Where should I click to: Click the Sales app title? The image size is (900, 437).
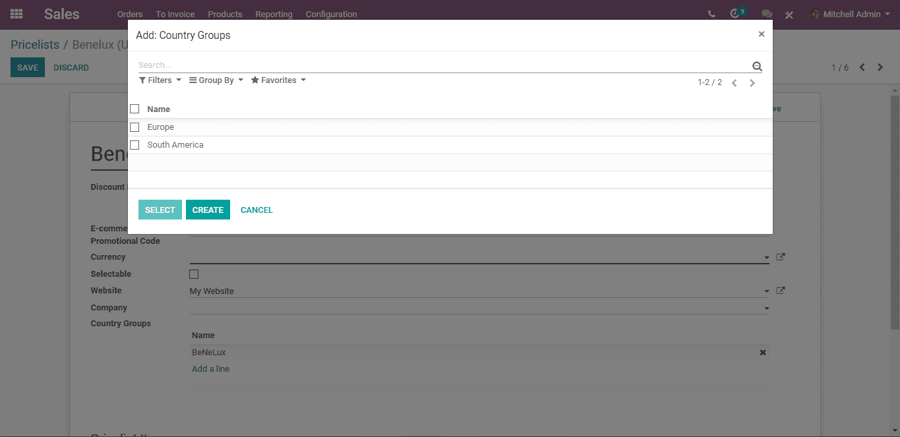(x=62, y=14)
